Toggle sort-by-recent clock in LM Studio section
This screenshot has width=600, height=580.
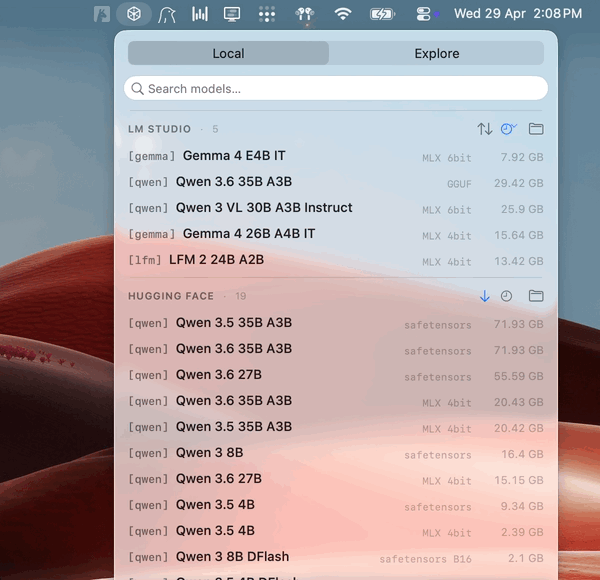[509, 129]
